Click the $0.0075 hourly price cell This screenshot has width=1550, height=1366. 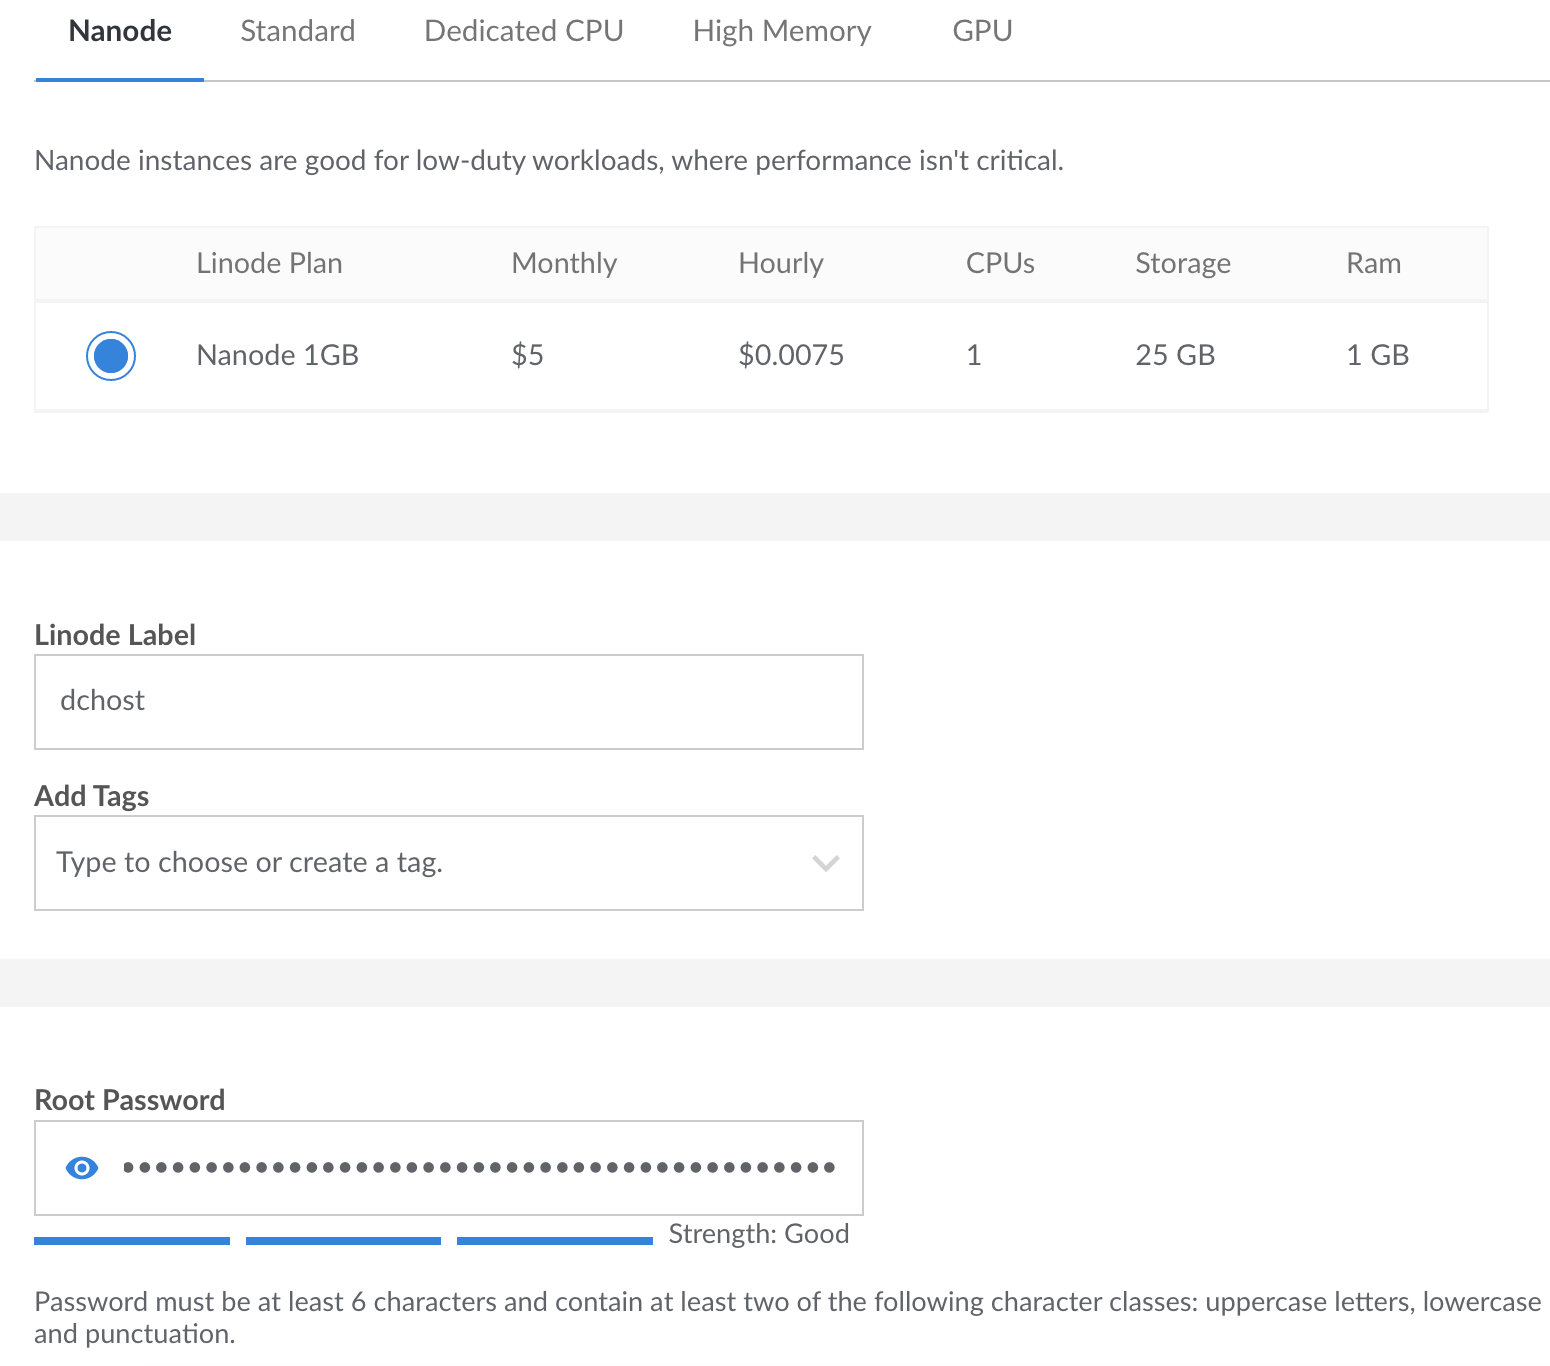pyautogui.click(x=791, y=356)
